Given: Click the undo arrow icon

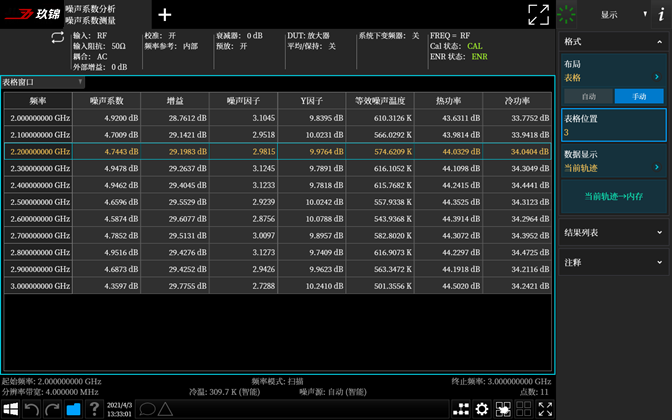Looking at the screenshot, I should (32, 409).
